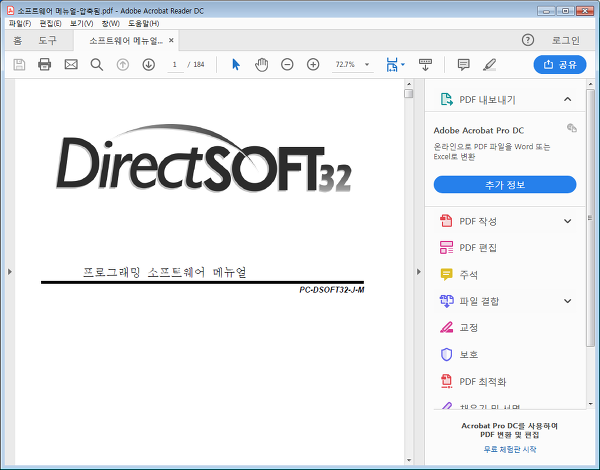This screenshot has width=600, height=470.
Task: Open the 도움말(H) menu
Action: pyautogui.click(x=143, y=24)
